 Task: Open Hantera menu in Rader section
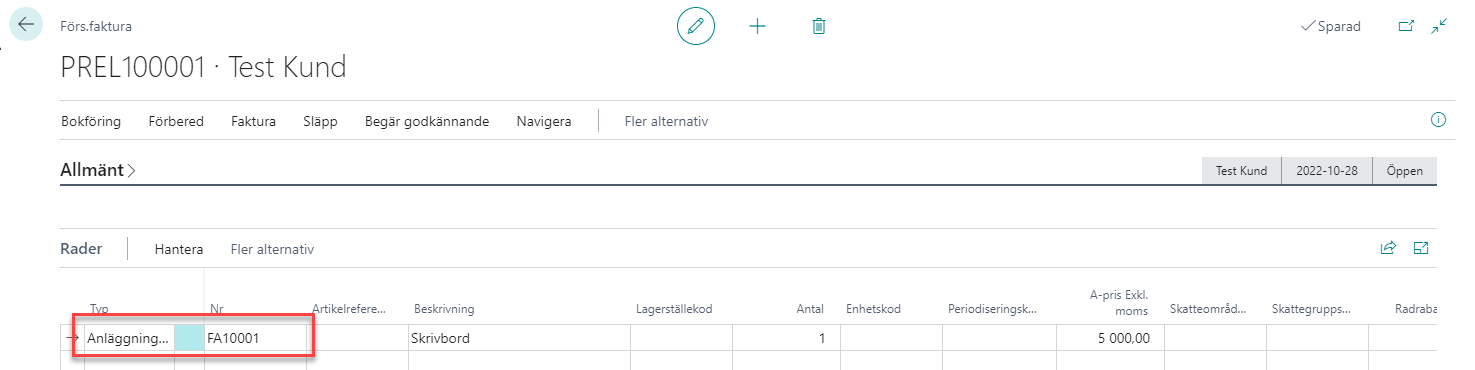(179, 249)
